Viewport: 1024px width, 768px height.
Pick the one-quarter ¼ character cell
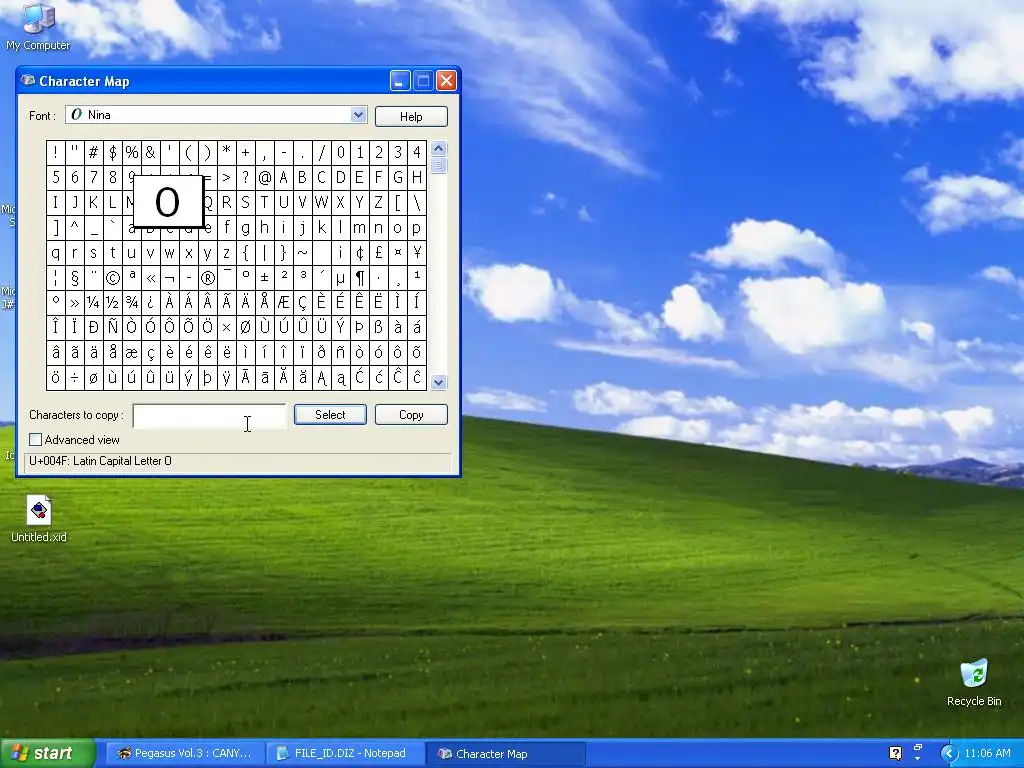pyautogui.click(x=93, y=303)
